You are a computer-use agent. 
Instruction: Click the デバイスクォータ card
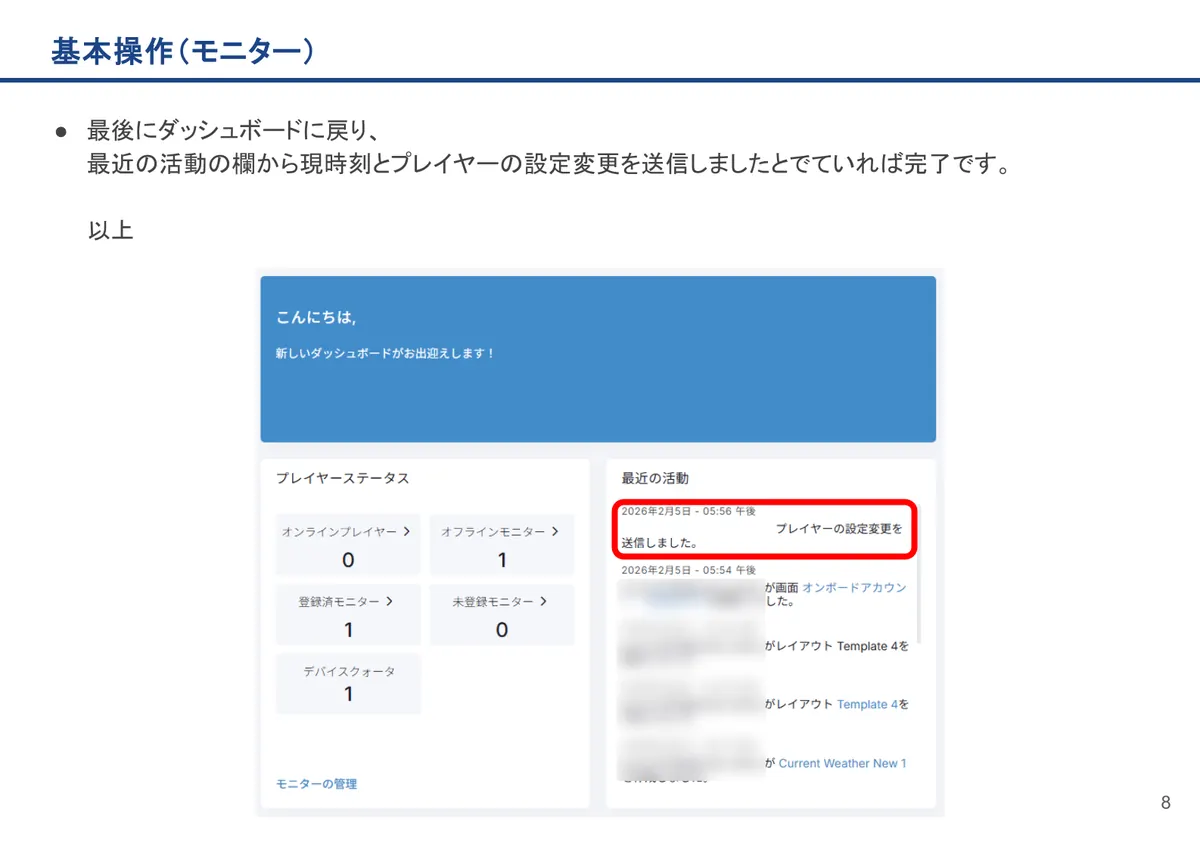click(x=348, y=684)
